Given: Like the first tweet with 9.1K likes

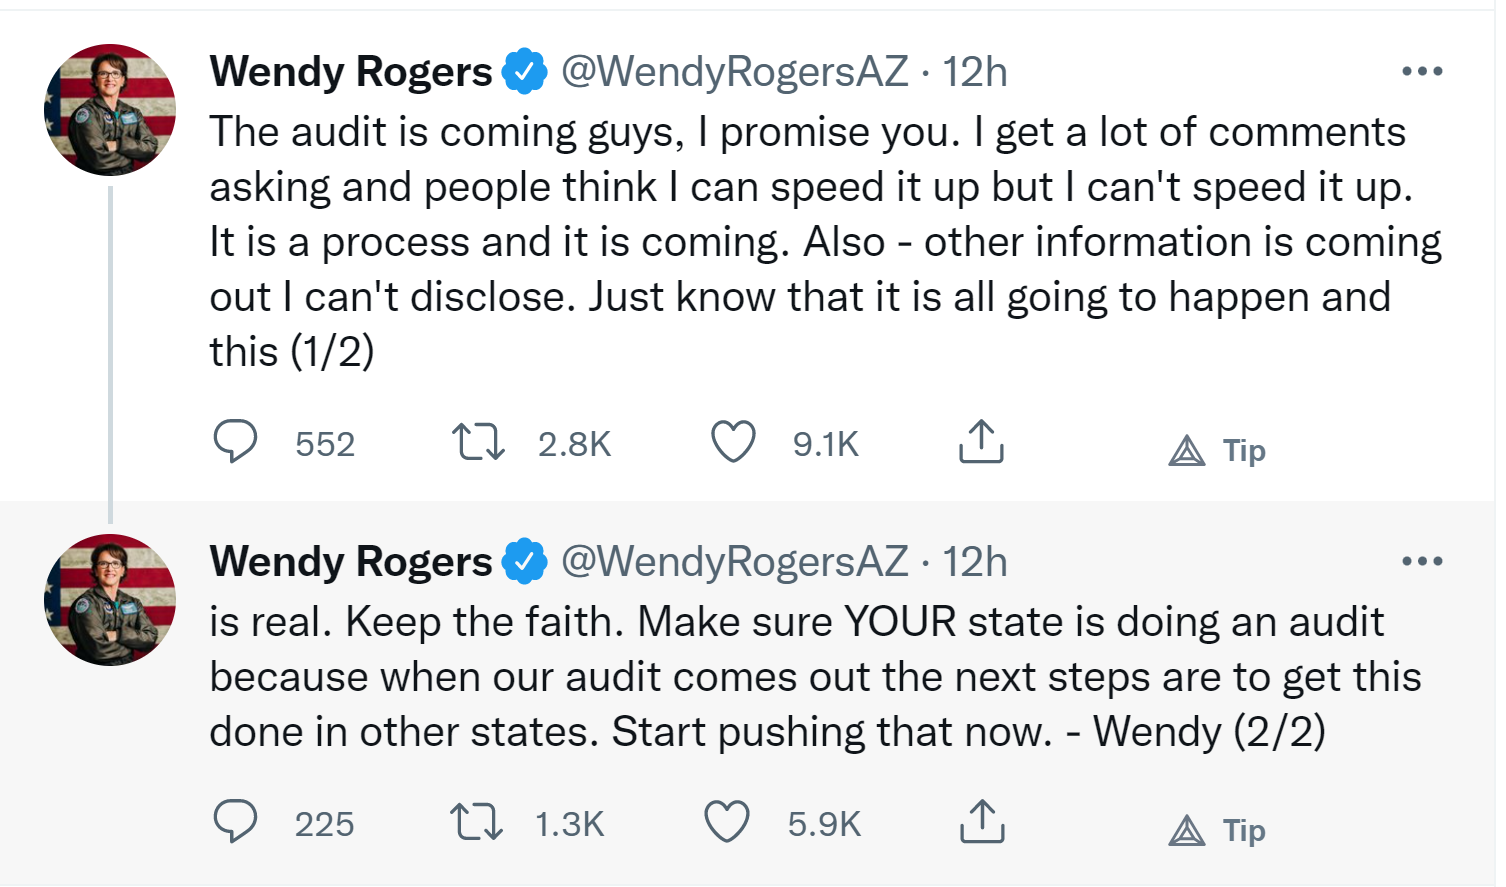Looking at the screenshot, I should [733, 442].
